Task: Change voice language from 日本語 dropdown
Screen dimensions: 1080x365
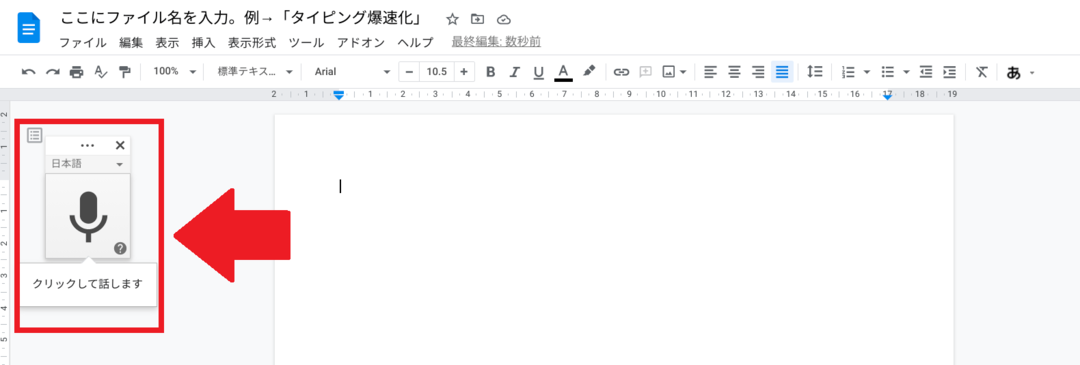Action: click(x=87, y=164)
